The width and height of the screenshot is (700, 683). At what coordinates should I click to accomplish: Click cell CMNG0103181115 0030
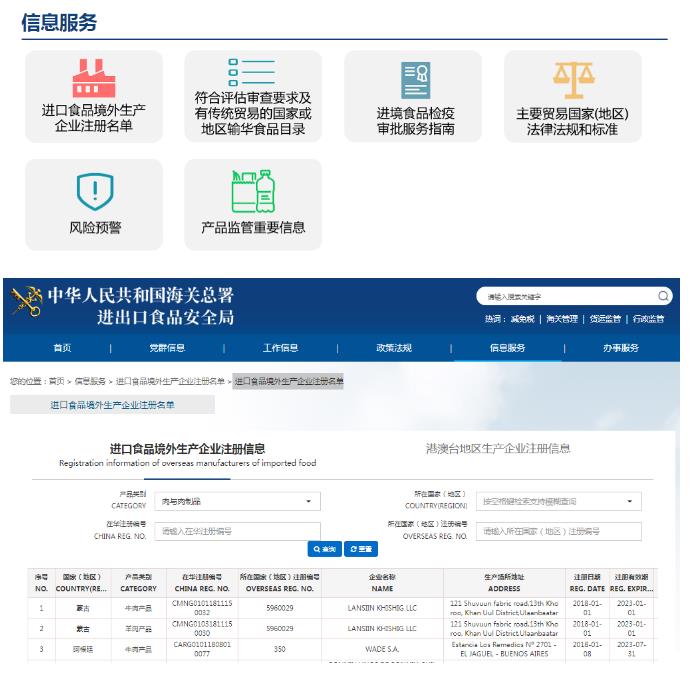click(202, 629)
